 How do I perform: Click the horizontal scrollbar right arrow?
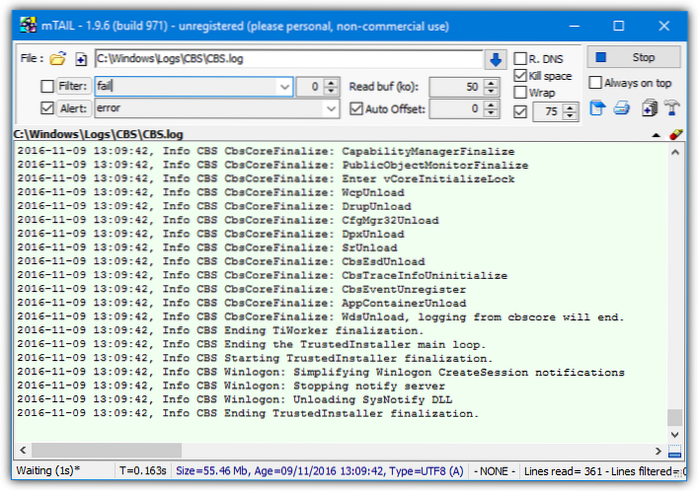658,451
